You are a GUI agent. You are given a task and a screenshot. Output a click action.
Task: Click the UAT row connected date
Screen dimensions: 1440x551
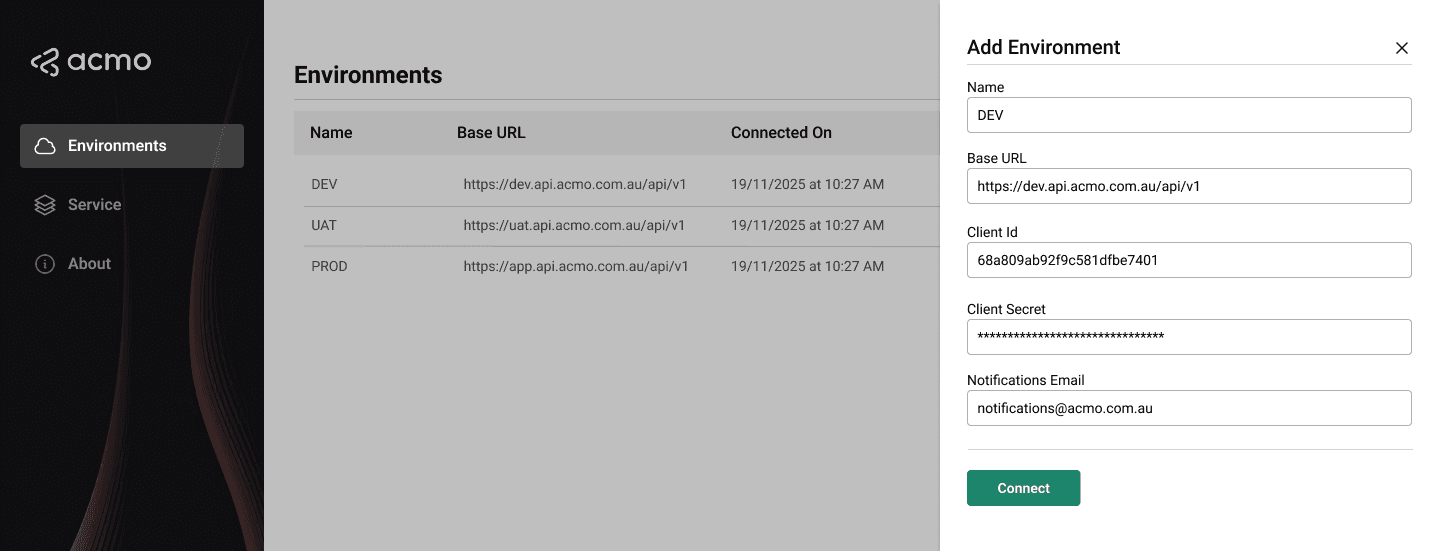click(x=807, y=226)
